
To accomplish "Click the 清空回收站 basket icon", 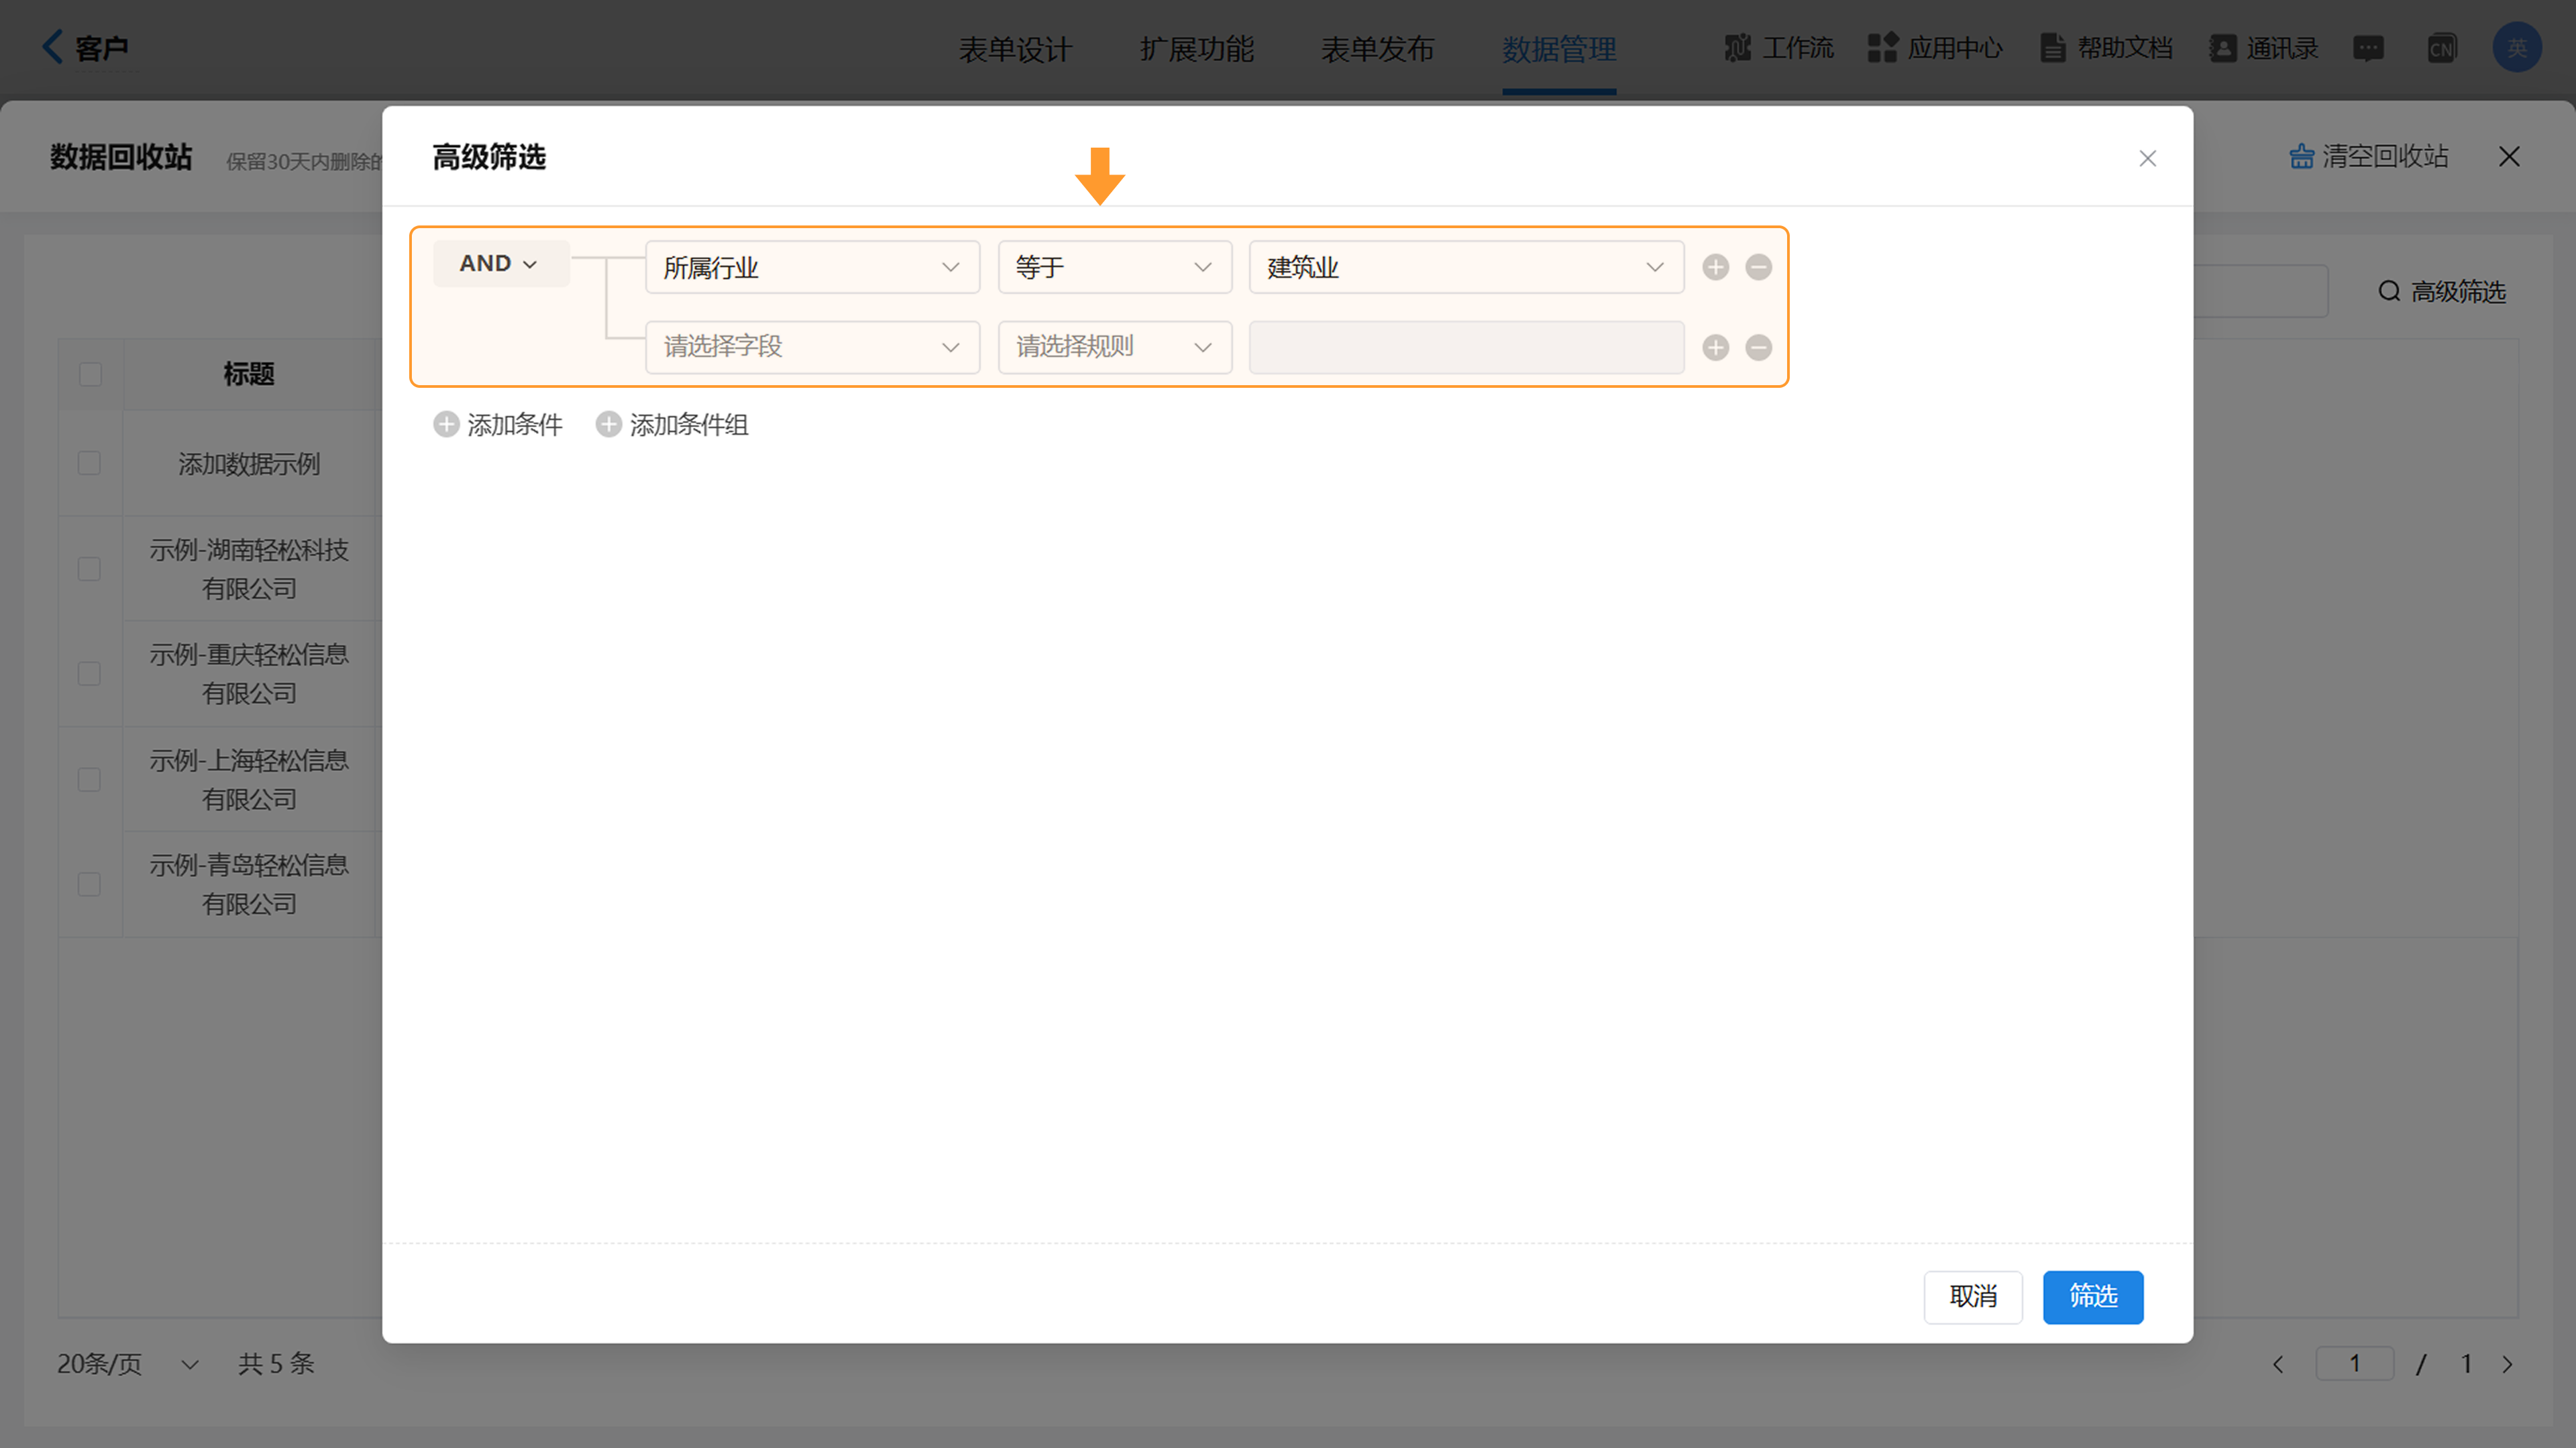I will pyautogui.click(x=2301, y=156).
